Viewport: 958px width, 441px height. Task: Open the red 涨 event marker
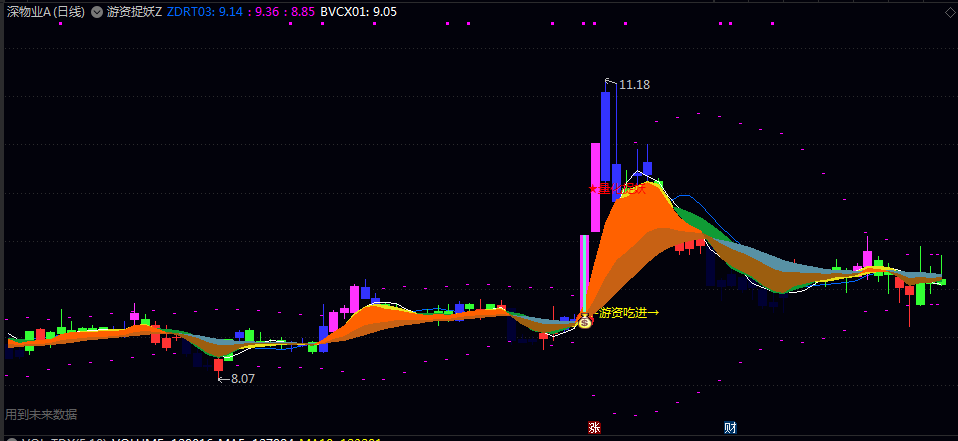pos(594,428)
